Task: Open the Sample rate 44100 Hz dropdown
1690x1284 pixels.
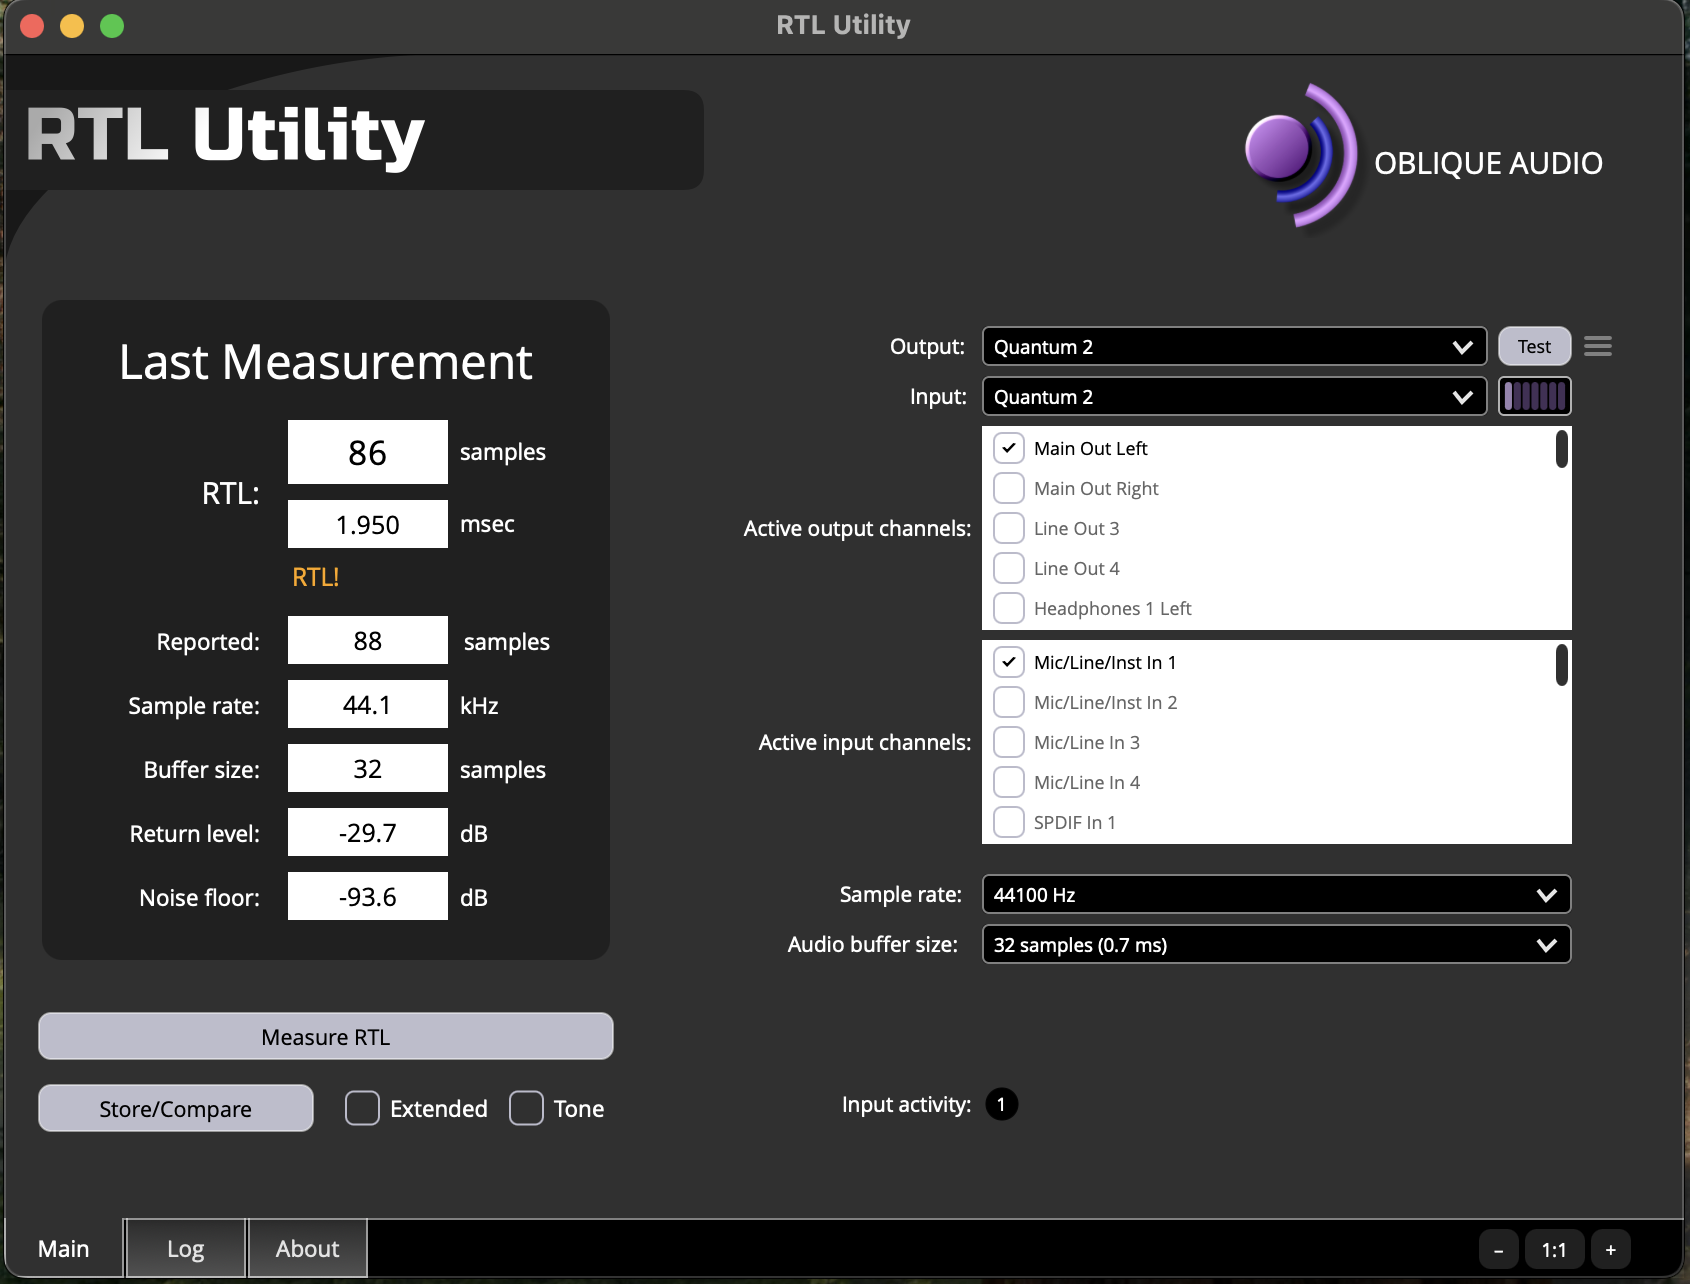Action: pos(1276,894)
